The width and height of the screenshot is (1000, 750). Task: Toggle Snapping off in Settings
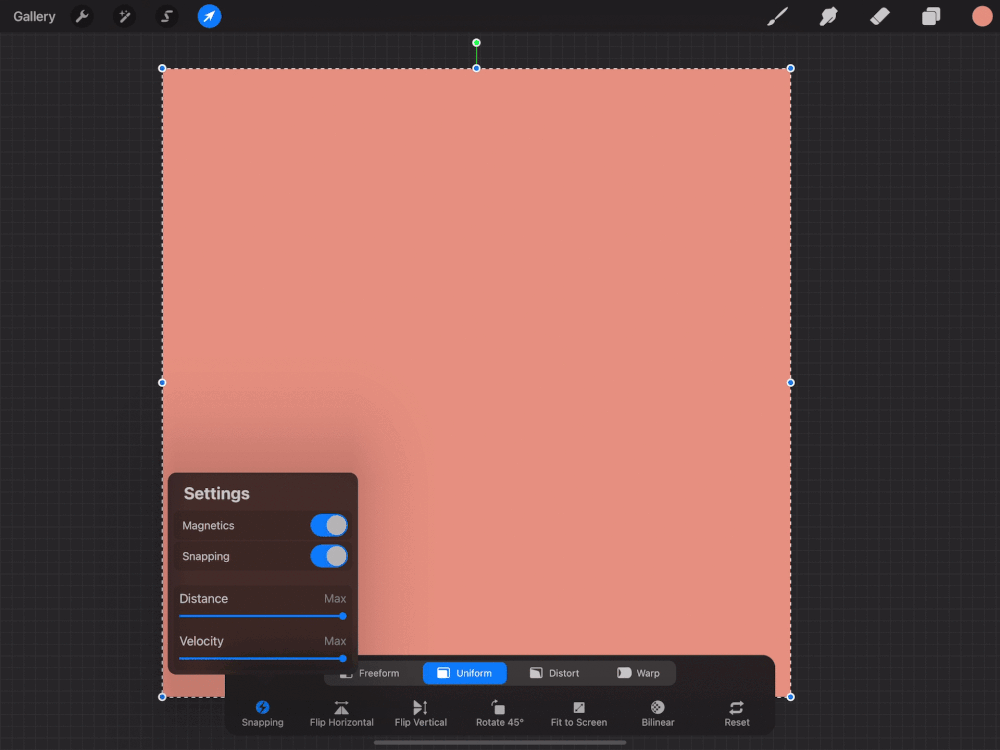[x=329, y=556]
